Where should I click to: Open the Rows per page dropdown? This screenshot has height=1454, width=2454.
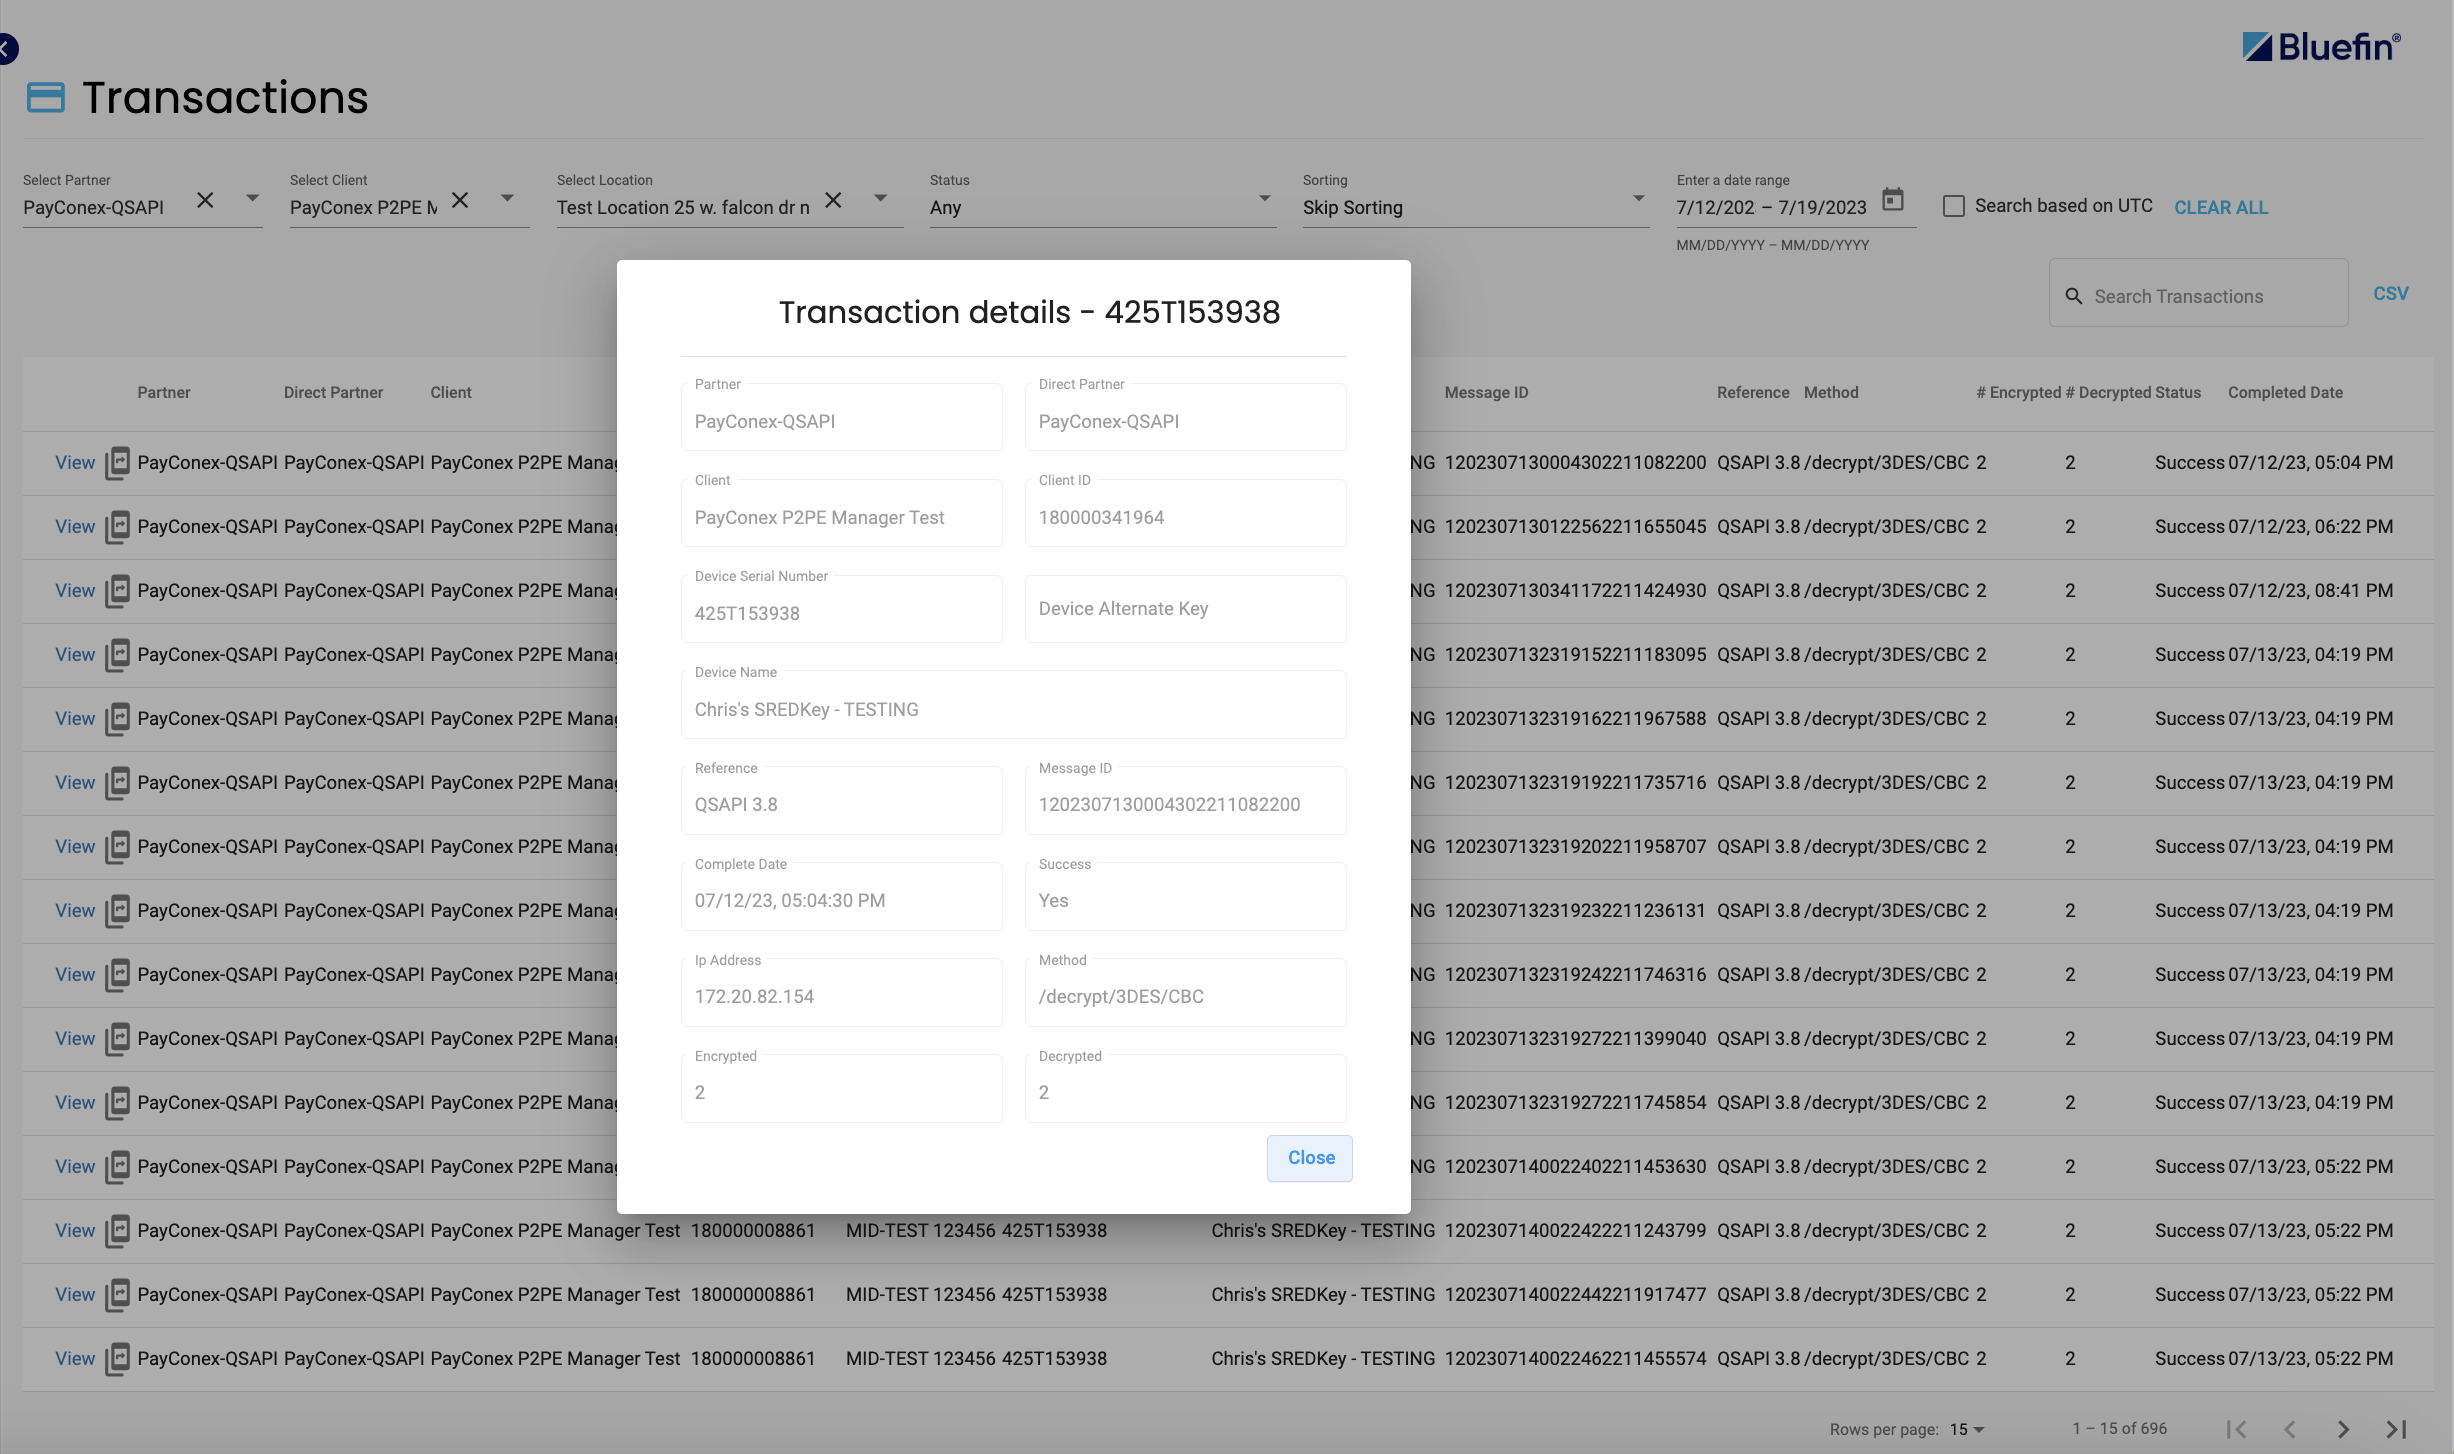tap(1968, 1428)
